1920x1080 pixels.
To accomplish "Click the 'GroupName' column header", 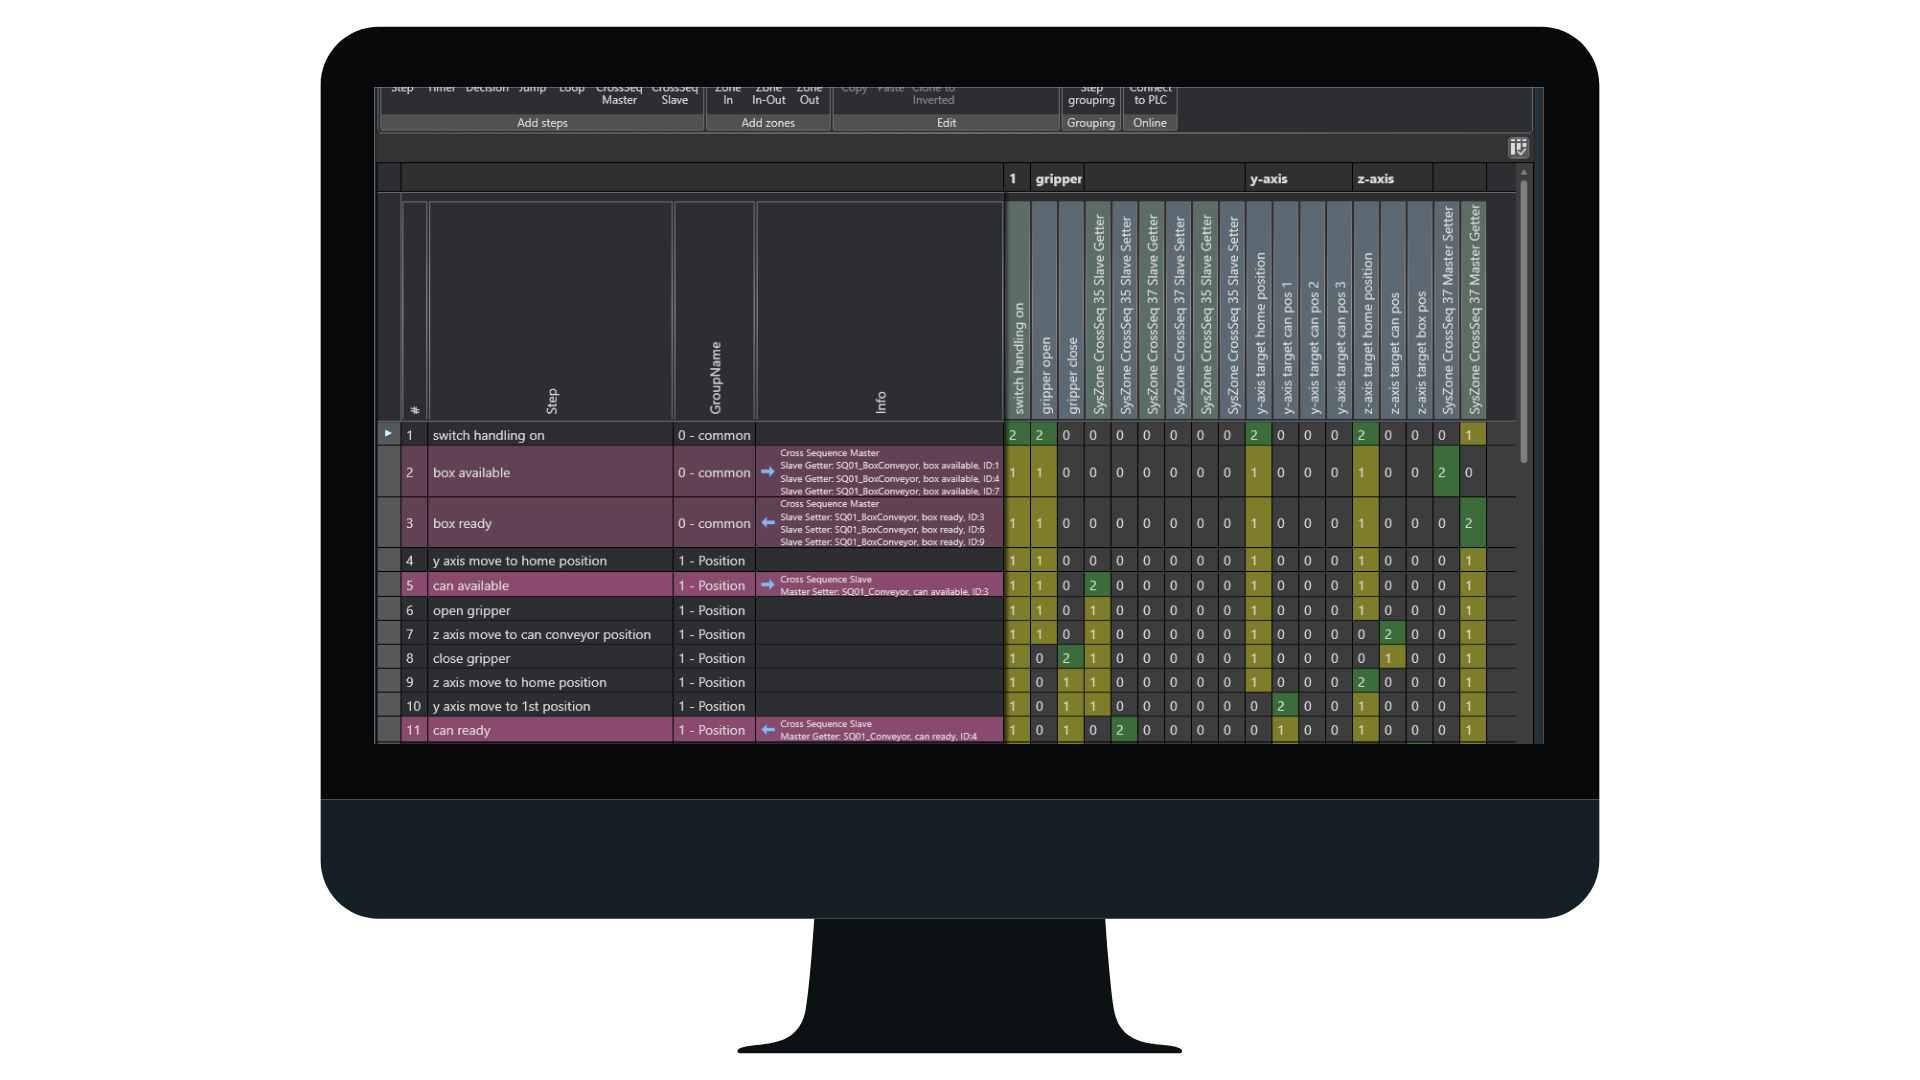I will pyautogui.click(x=715, y=310).
